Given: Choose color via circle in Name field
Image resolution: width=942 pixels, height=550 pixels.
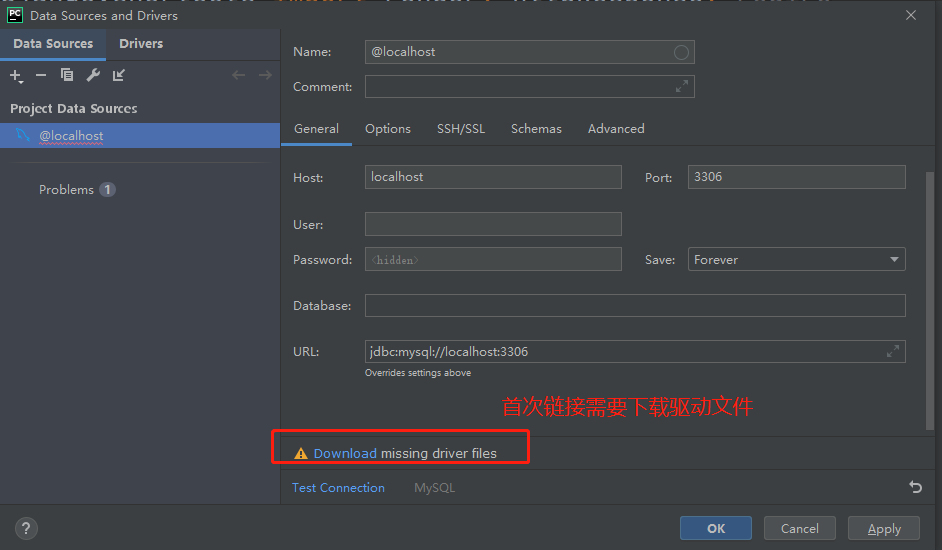Looking at the screenshot, I should (x=681, y=52).
